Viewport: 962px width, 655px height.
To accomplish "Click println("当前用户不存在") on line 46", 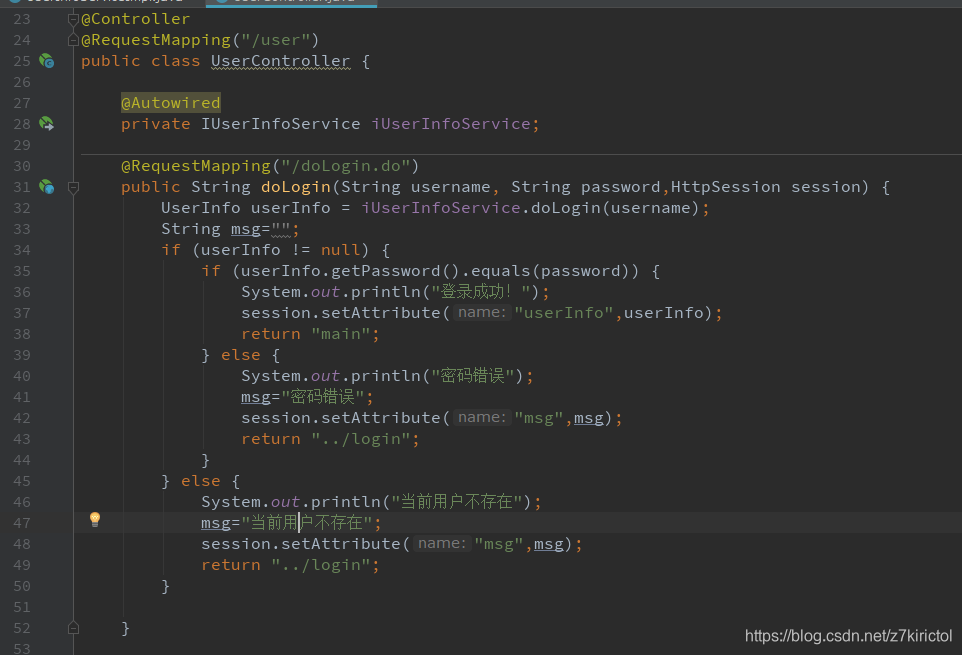I will pyautogui.click(x=421, y=502).
